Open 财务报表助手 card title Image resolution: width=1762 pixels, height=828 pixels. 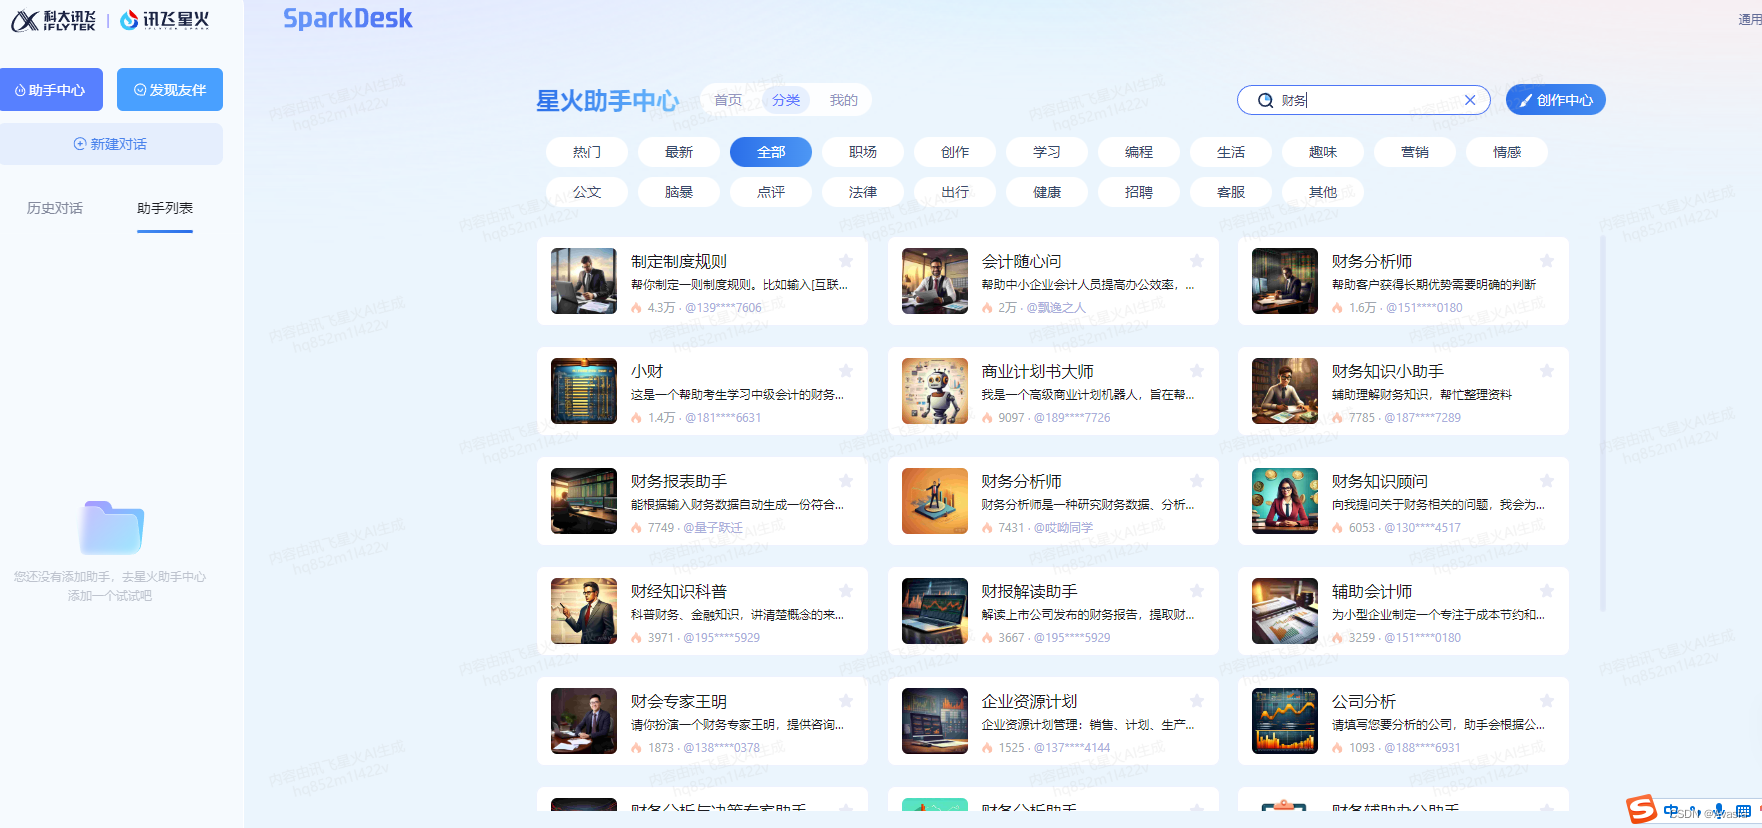pos(679,482)
